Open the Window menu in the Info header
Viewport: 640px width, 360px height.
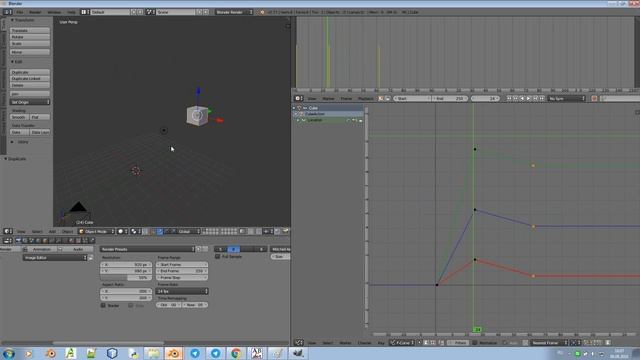pos(54,12)
